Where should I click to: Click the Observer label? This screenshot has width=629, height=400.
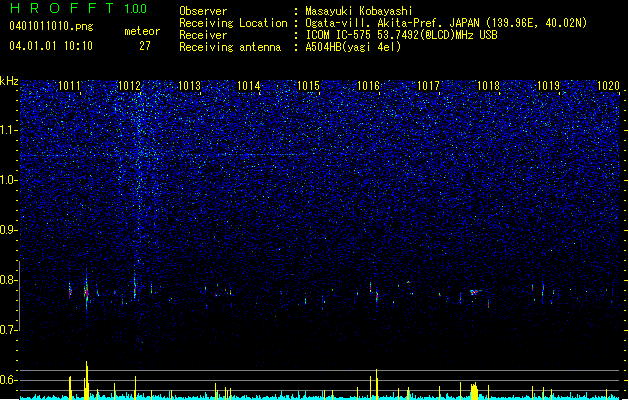pos(203,11)
